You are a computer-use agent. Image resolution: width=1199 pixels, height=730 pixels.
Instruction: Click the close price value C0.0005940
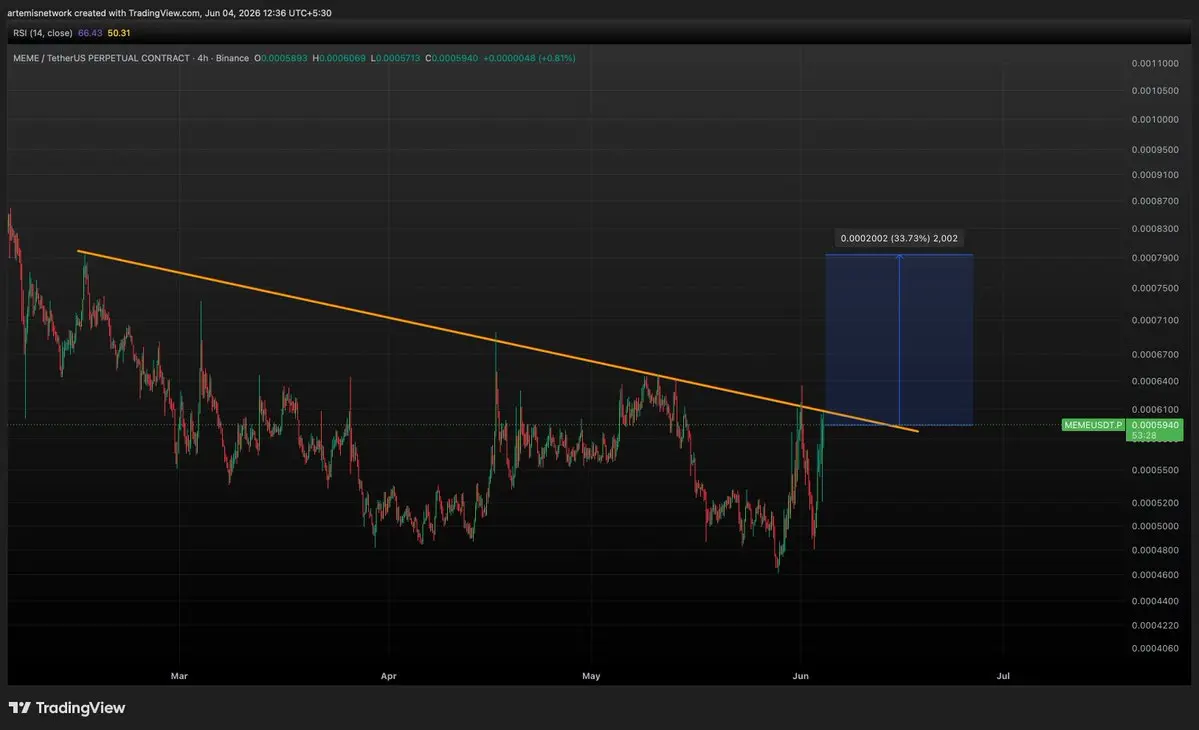[451, 58]
